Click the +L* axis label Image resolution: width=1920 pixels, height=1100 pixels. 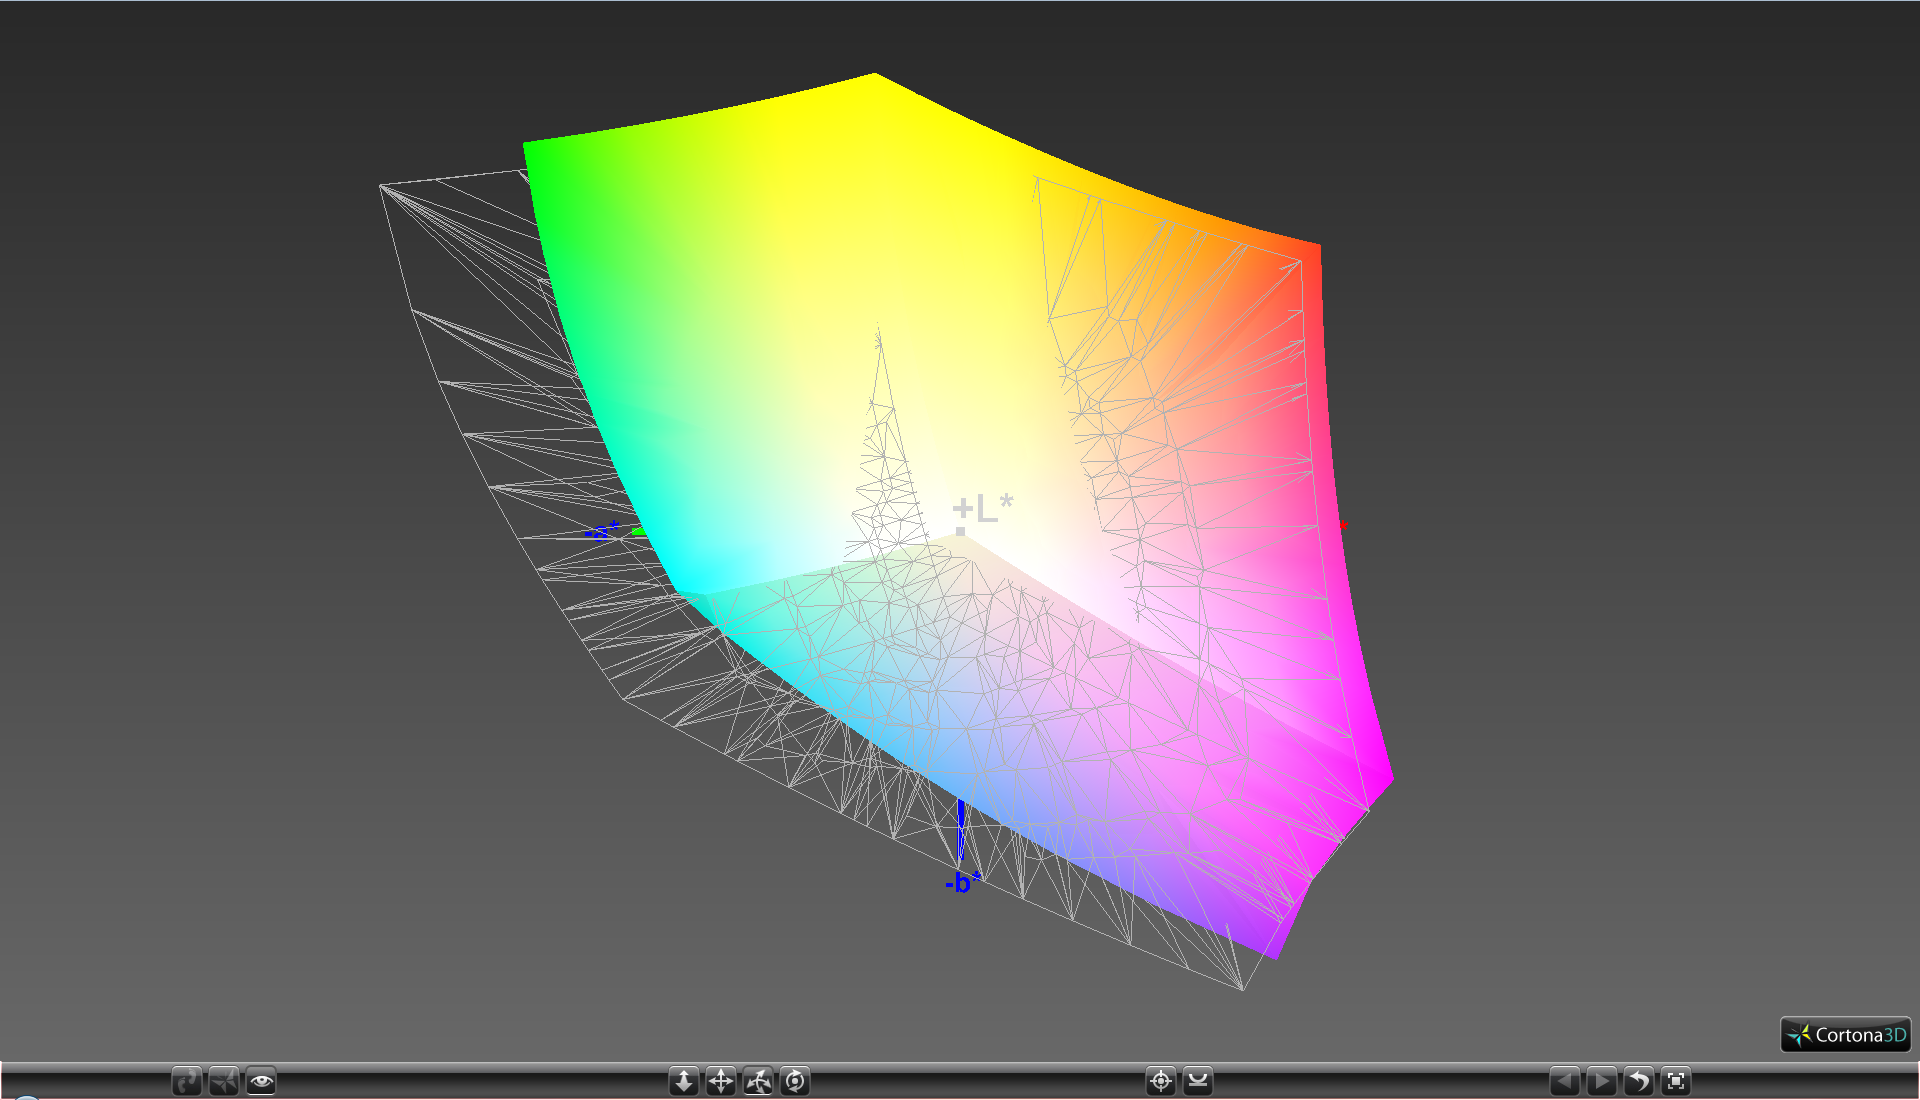(x=983, y=508)
